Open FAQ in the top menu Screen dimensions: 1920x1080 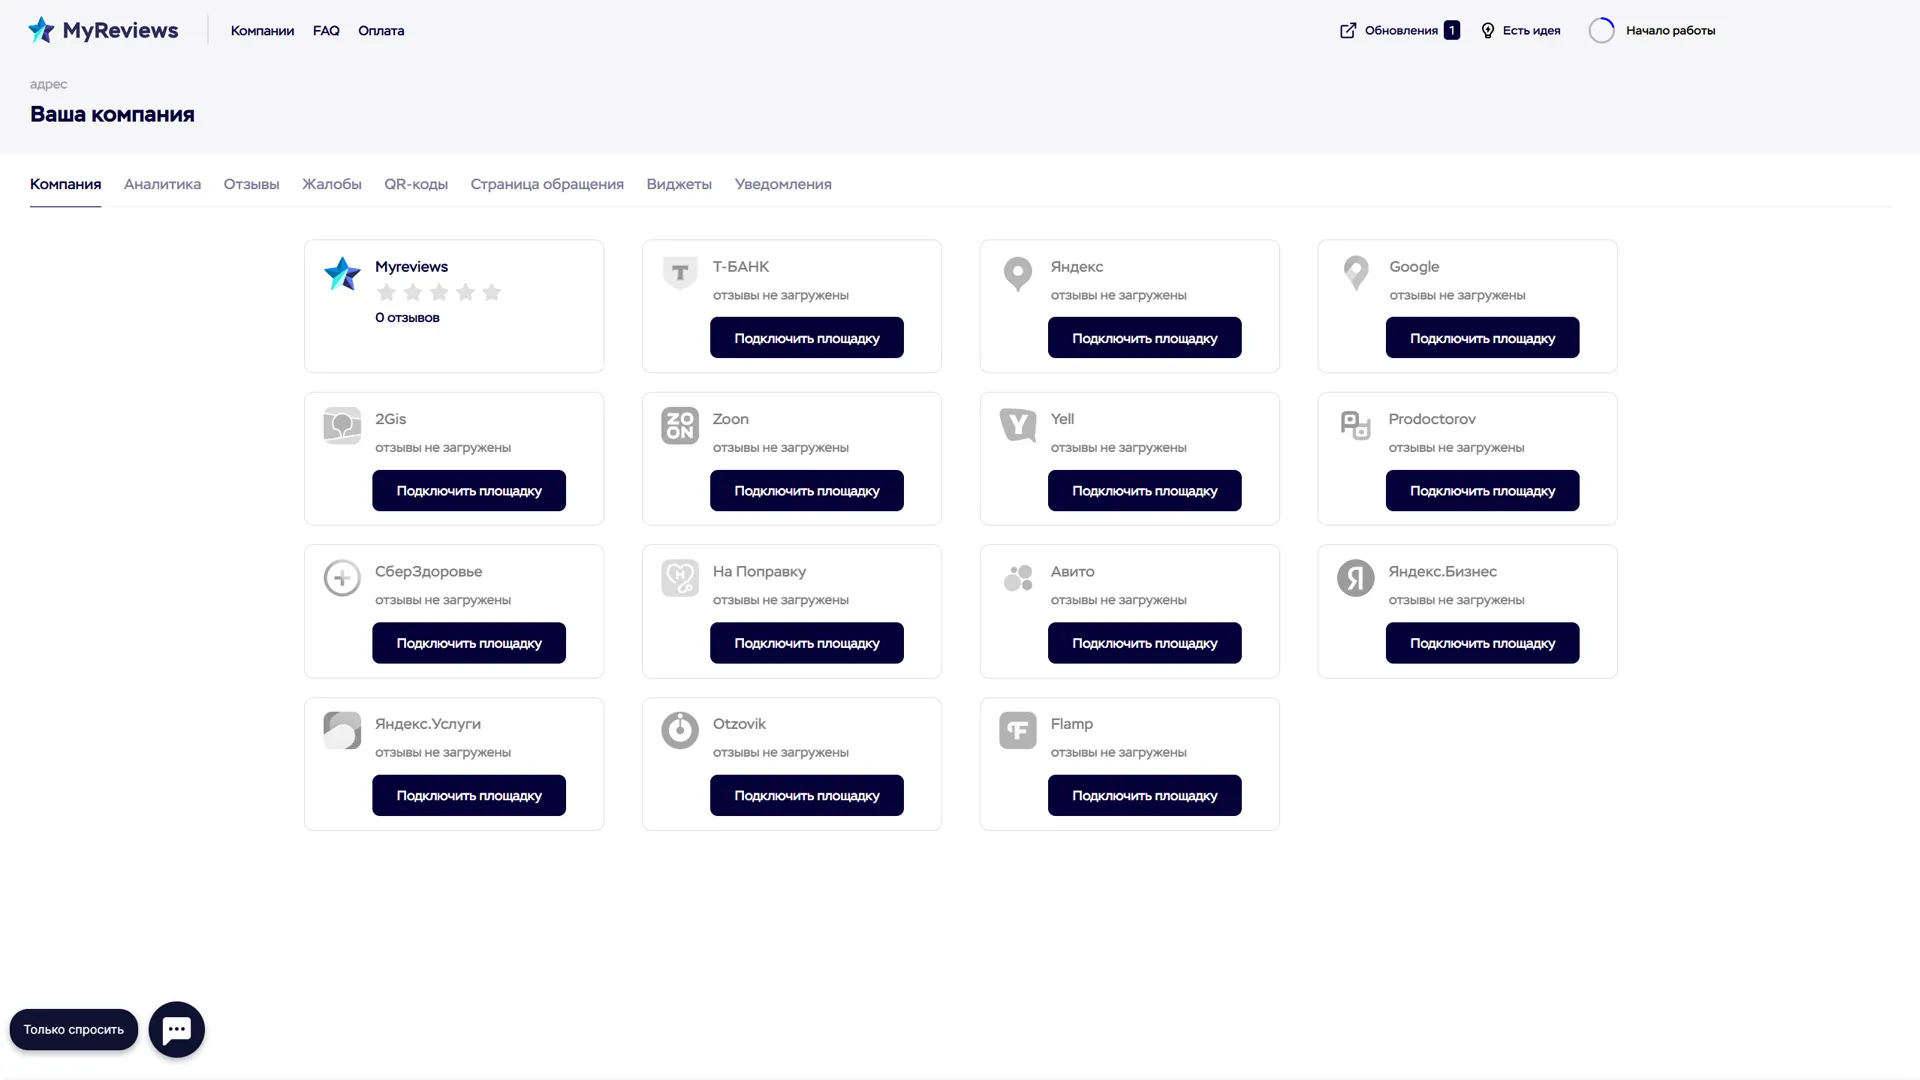[x=326, y=31]
